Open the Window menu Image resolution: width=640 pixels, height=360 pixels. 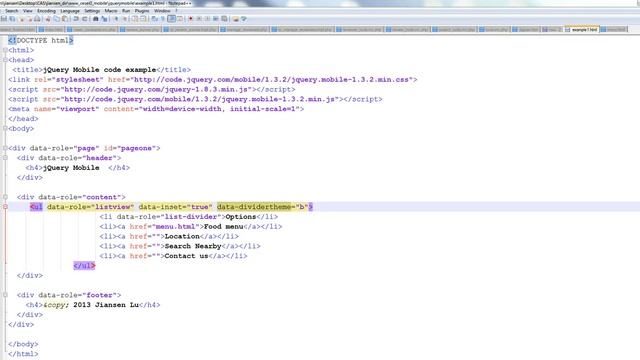[x=162, y=11]
